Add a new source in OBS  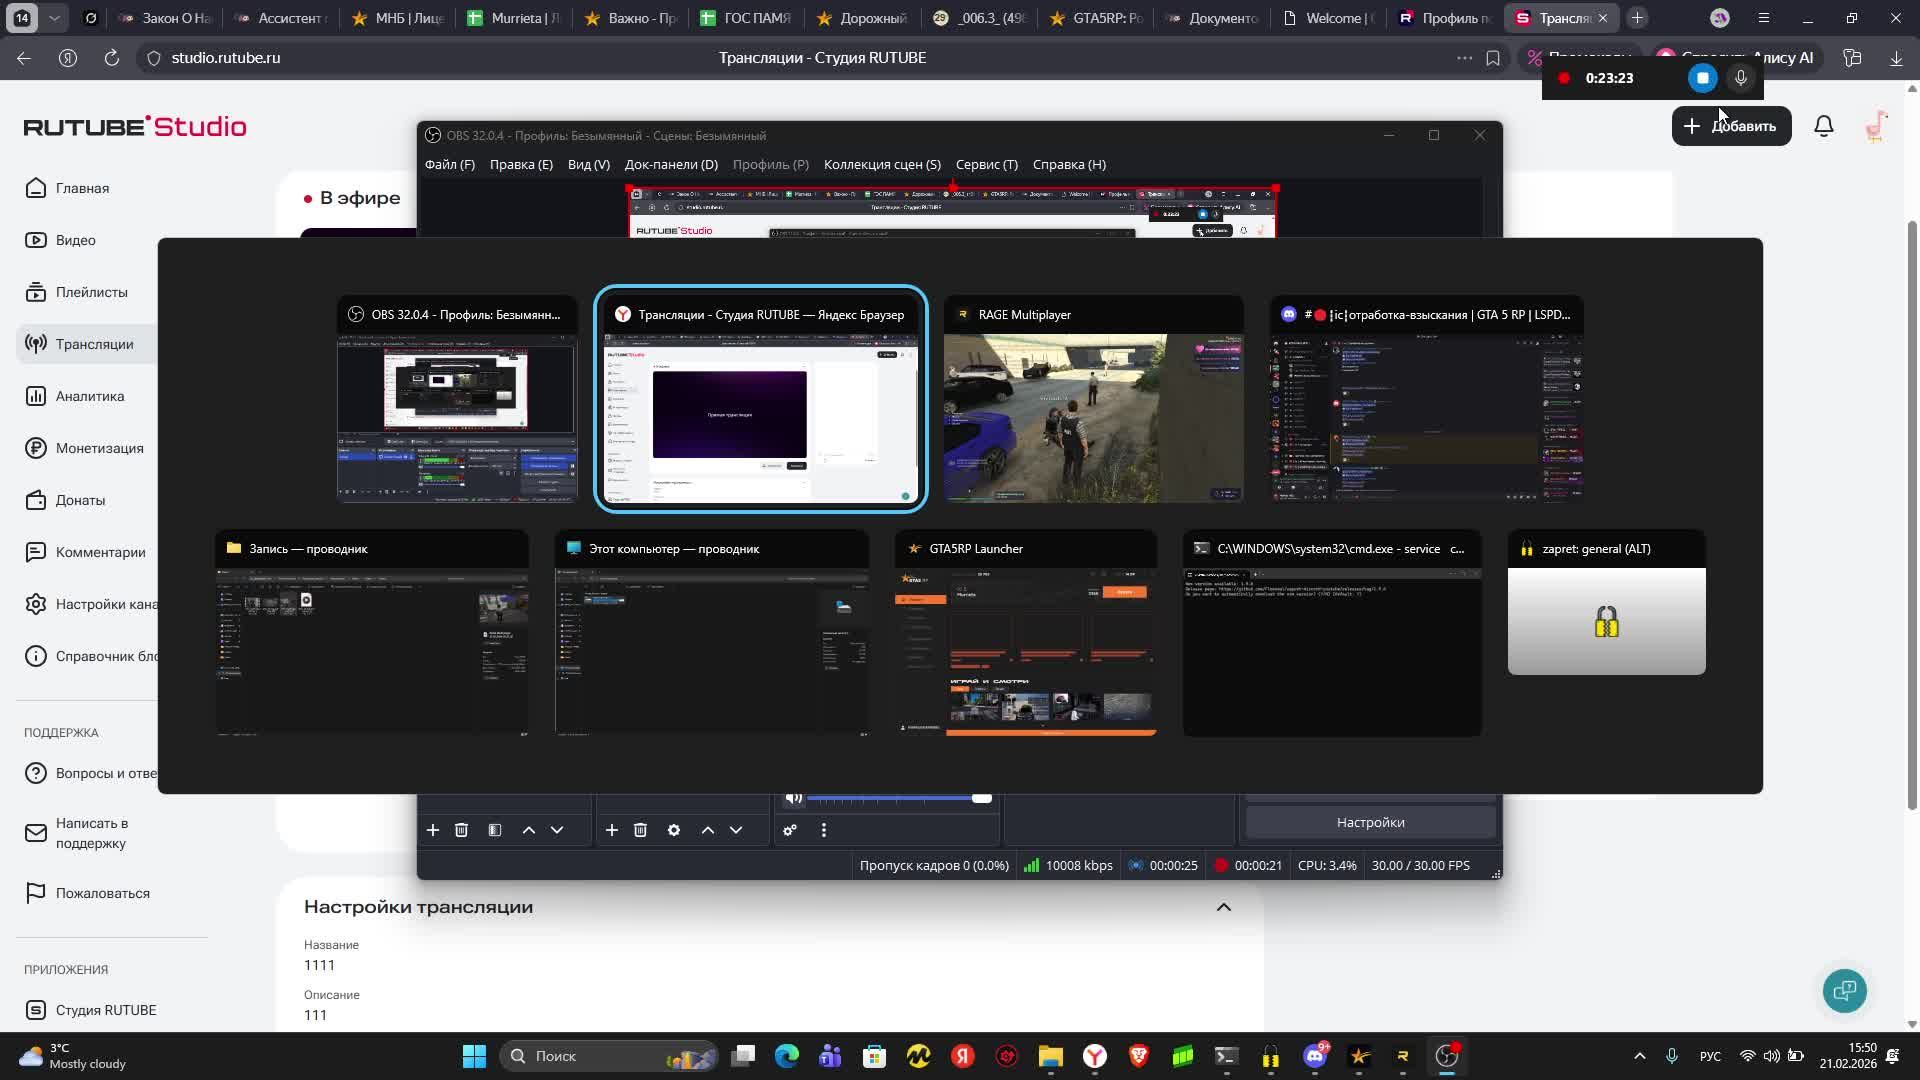click(x=612, y=830)
